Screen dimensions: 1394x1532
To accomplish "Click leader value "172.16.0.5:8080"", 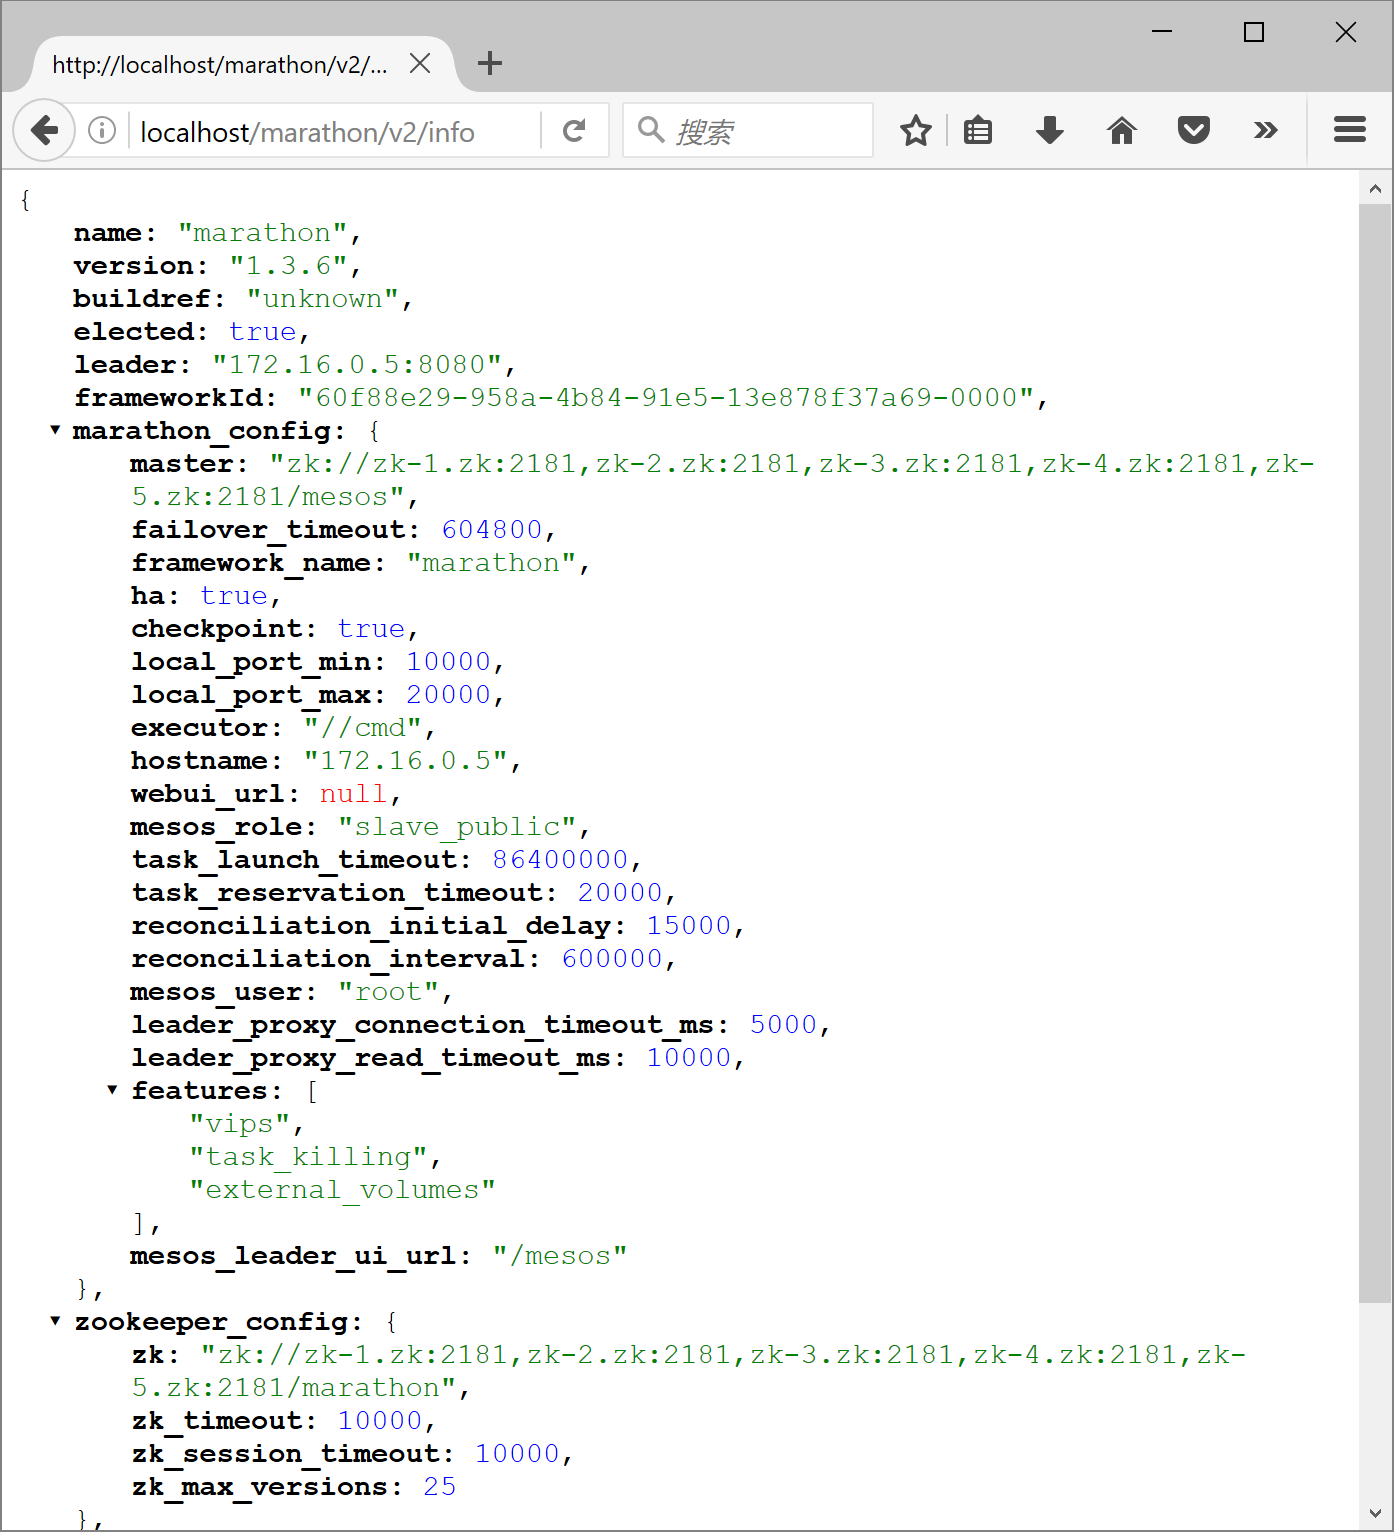I will (x=357, y=364).
